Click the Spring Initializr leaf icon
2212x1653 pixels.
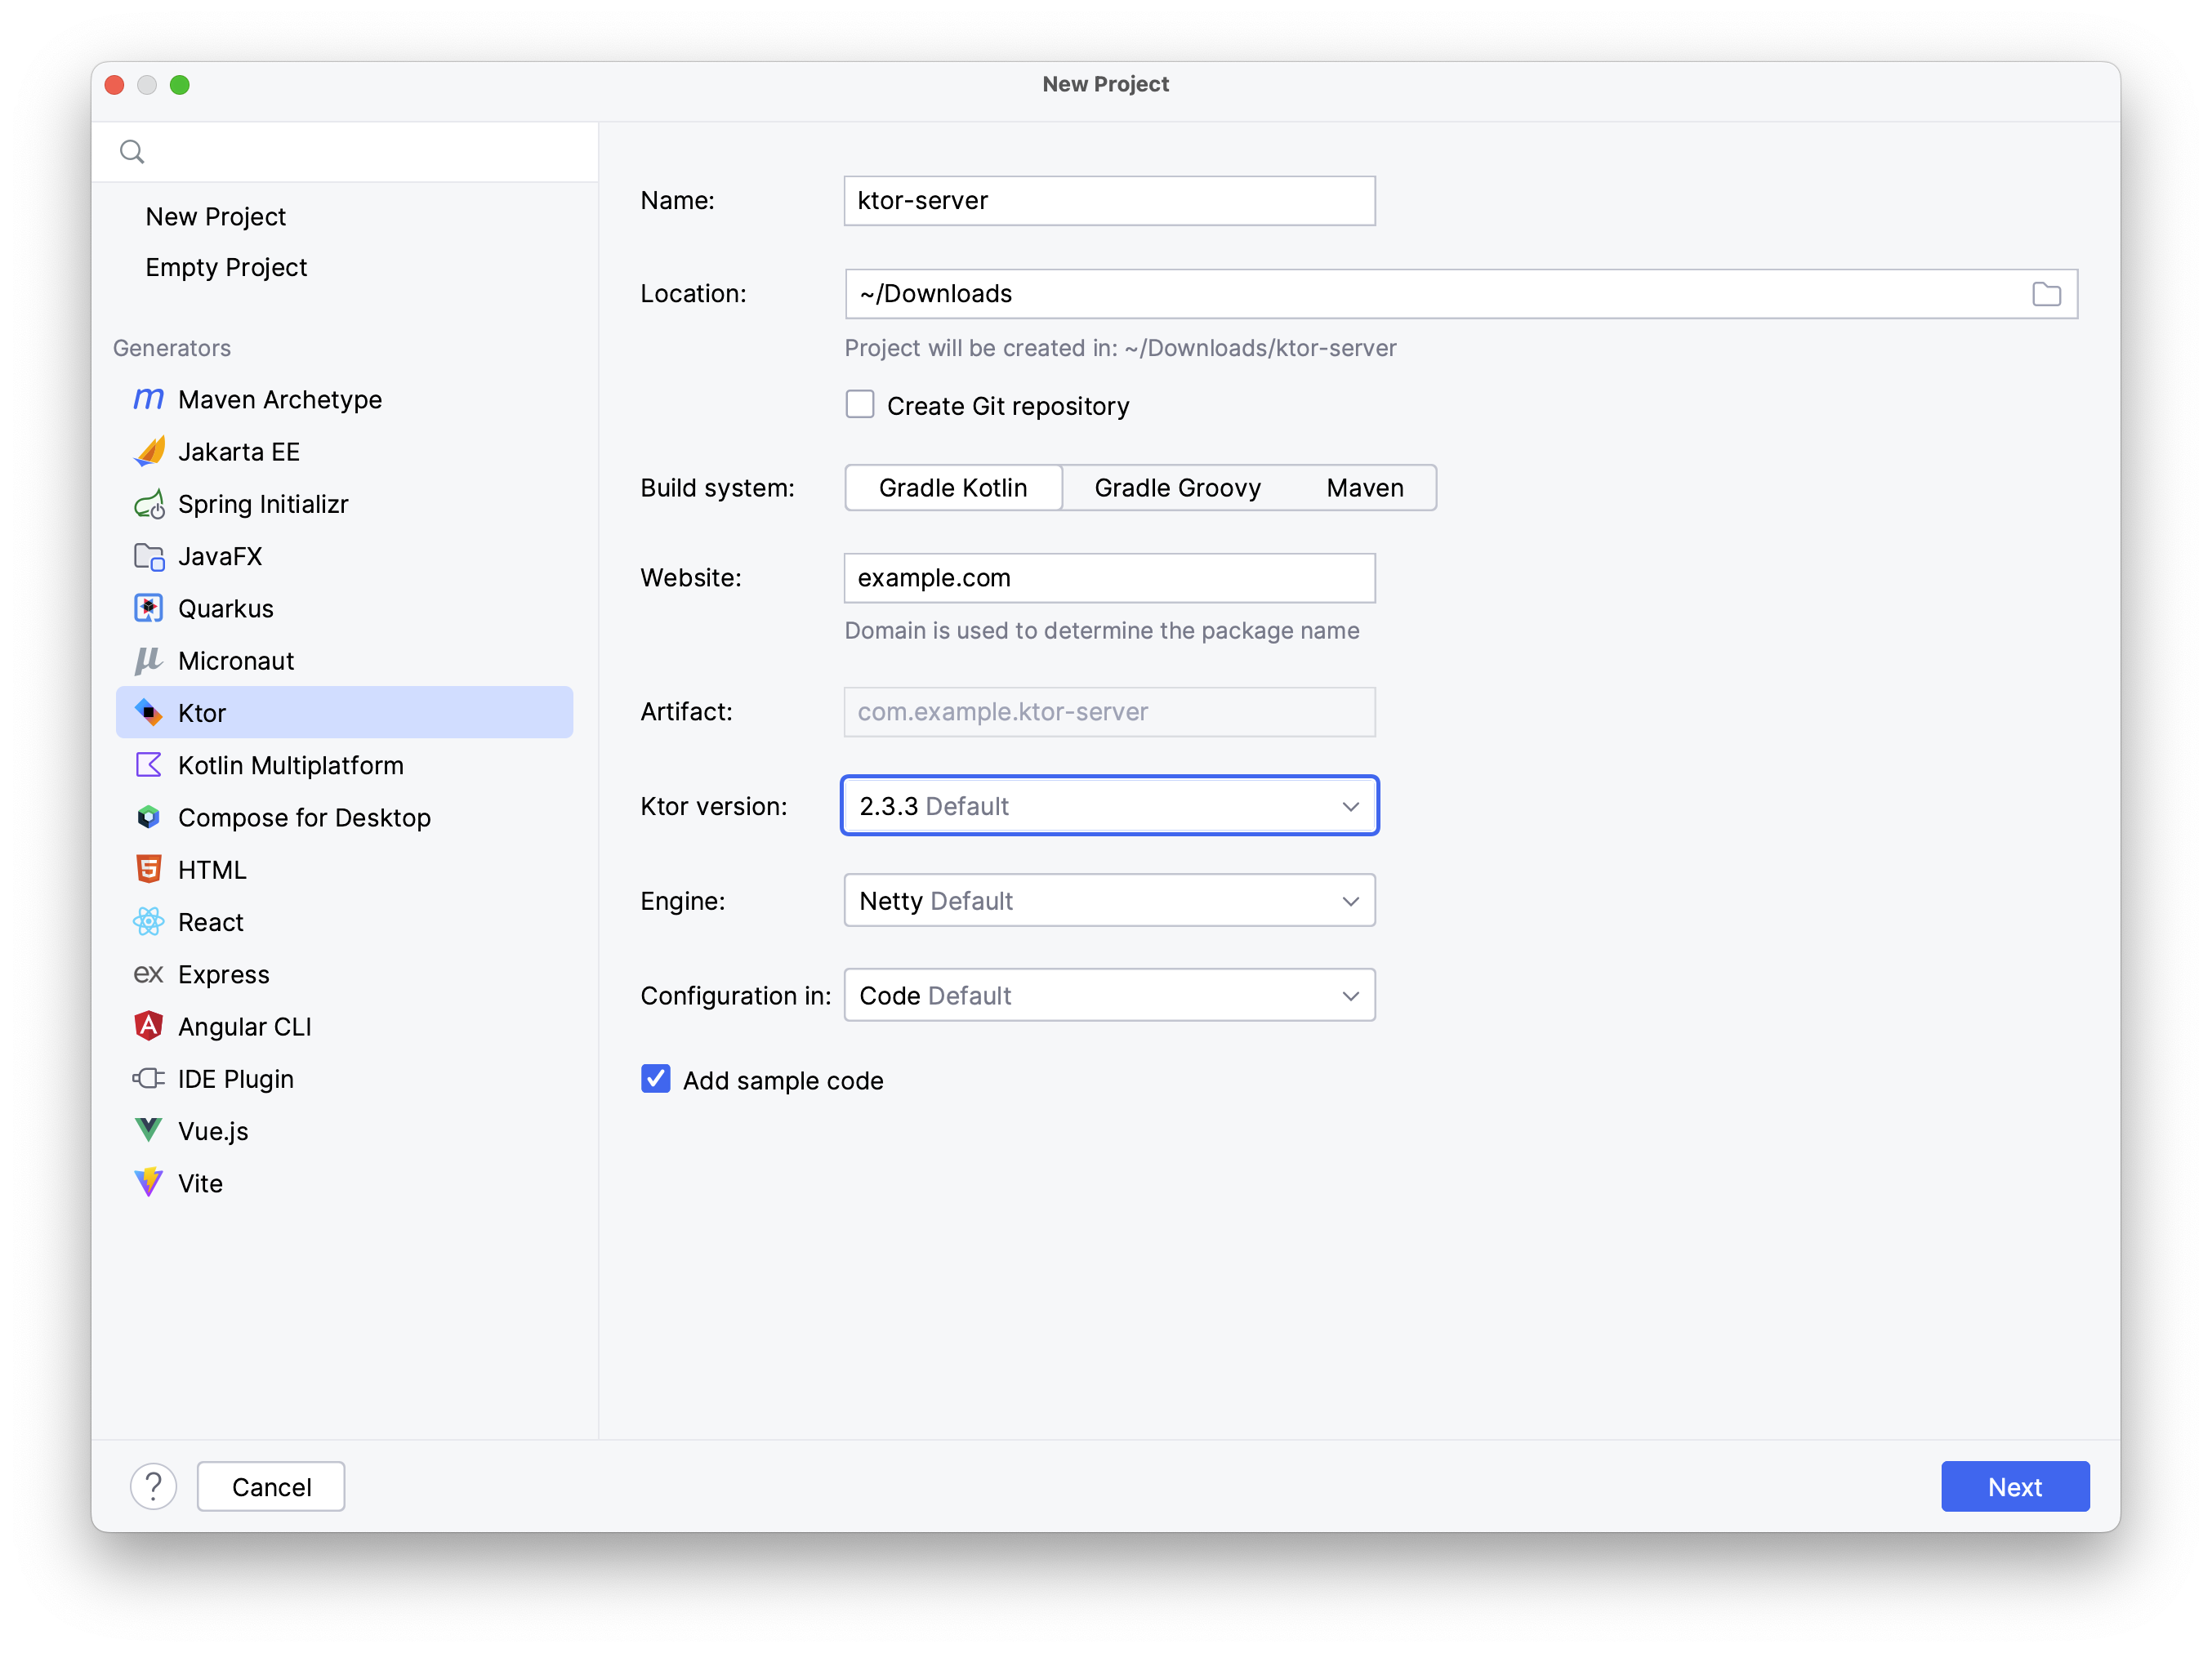coord(148,504)
